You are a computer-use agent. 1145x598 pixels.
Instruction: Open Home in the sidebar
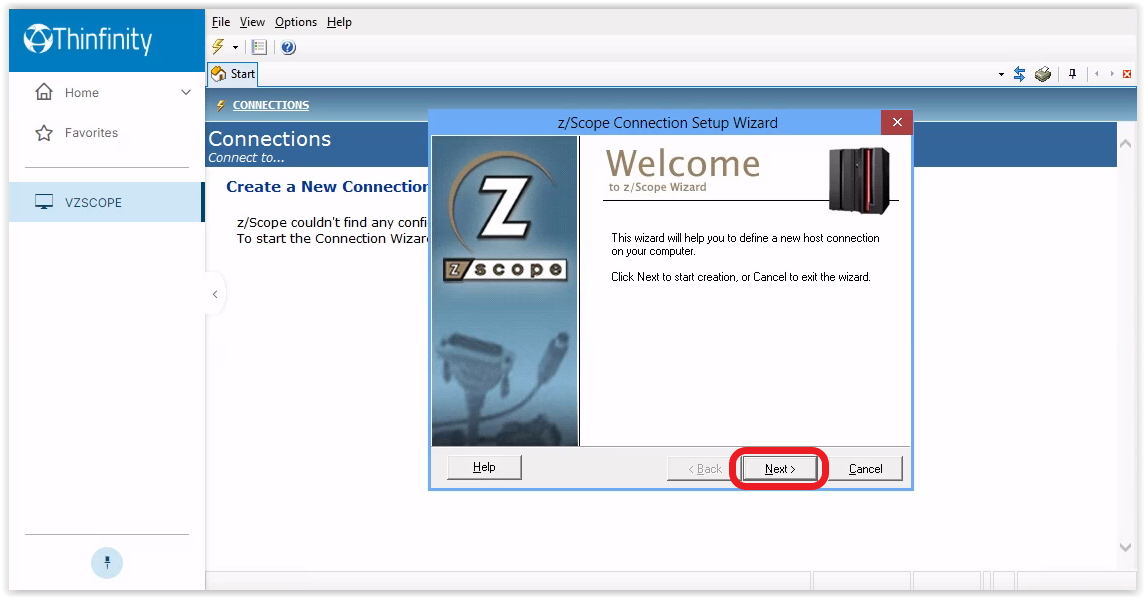pos(82,93)
